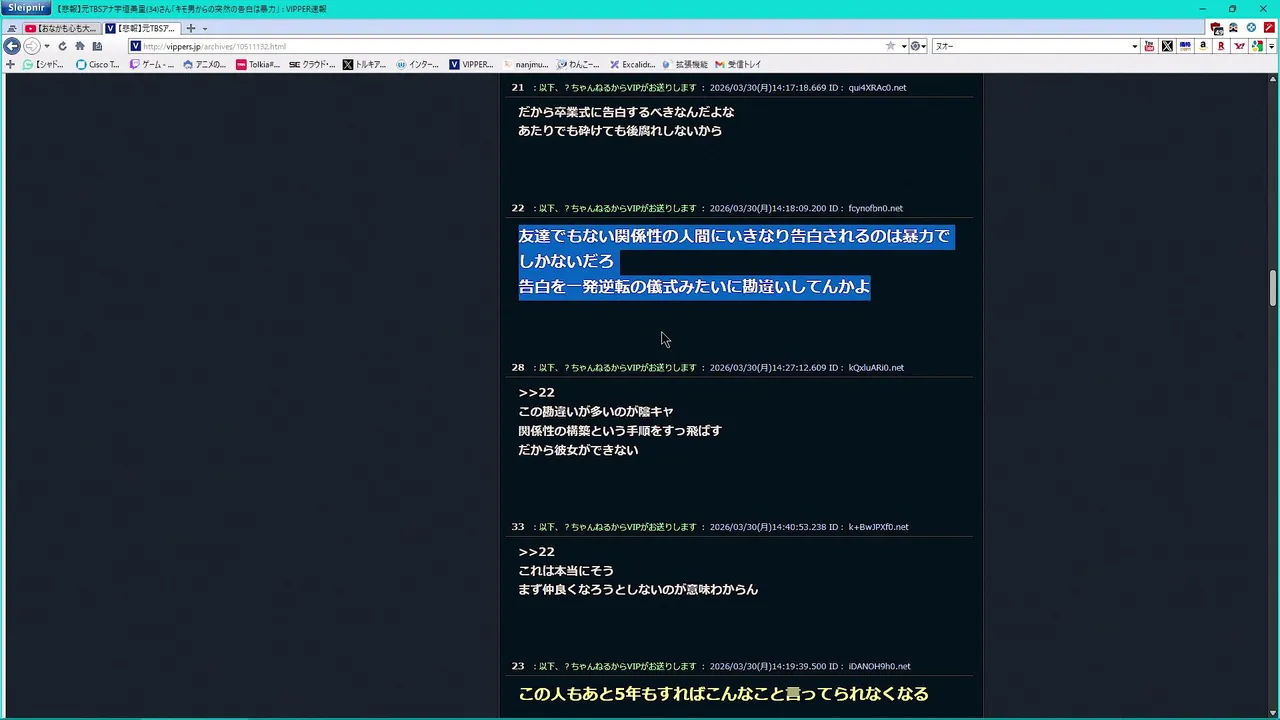The height and width of the screenshot is (720, 1280).
Task: Reload the current page
Action: coord(62,46)
